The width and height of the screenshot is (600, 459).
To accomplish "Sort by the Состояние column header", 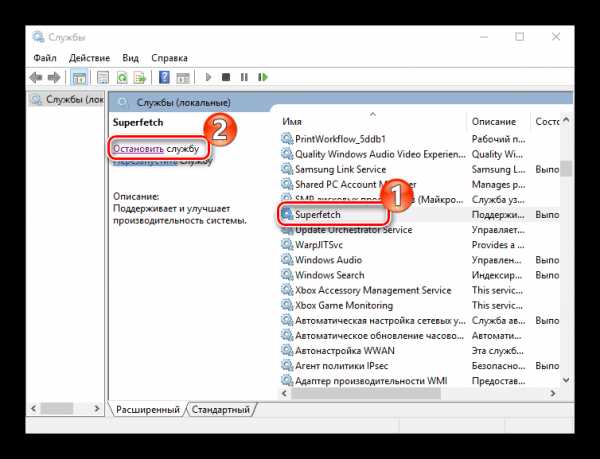I will (x=547, y=121).
